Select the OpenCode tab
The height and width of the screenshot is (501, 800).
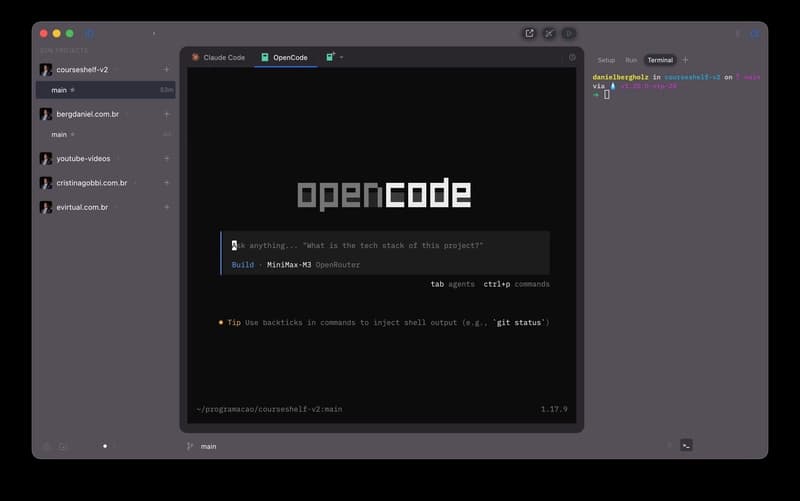pyautogui.click(x=285, y=57)
